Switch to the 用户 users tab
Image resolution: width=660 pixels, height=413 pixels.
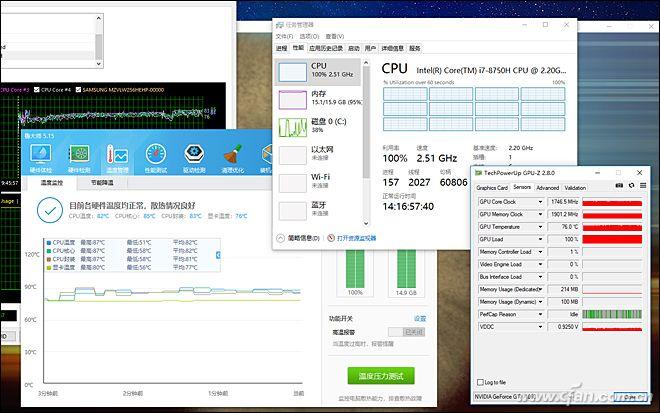370,48
